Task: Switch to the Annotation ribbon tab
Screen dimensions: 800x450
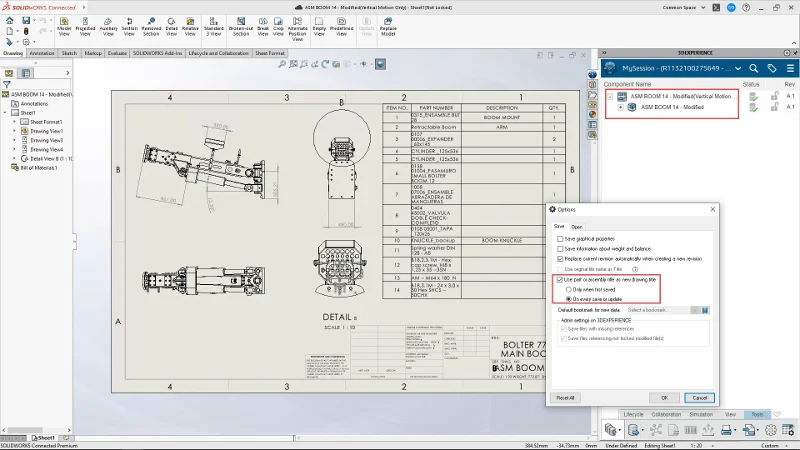Action: point(42,52)
